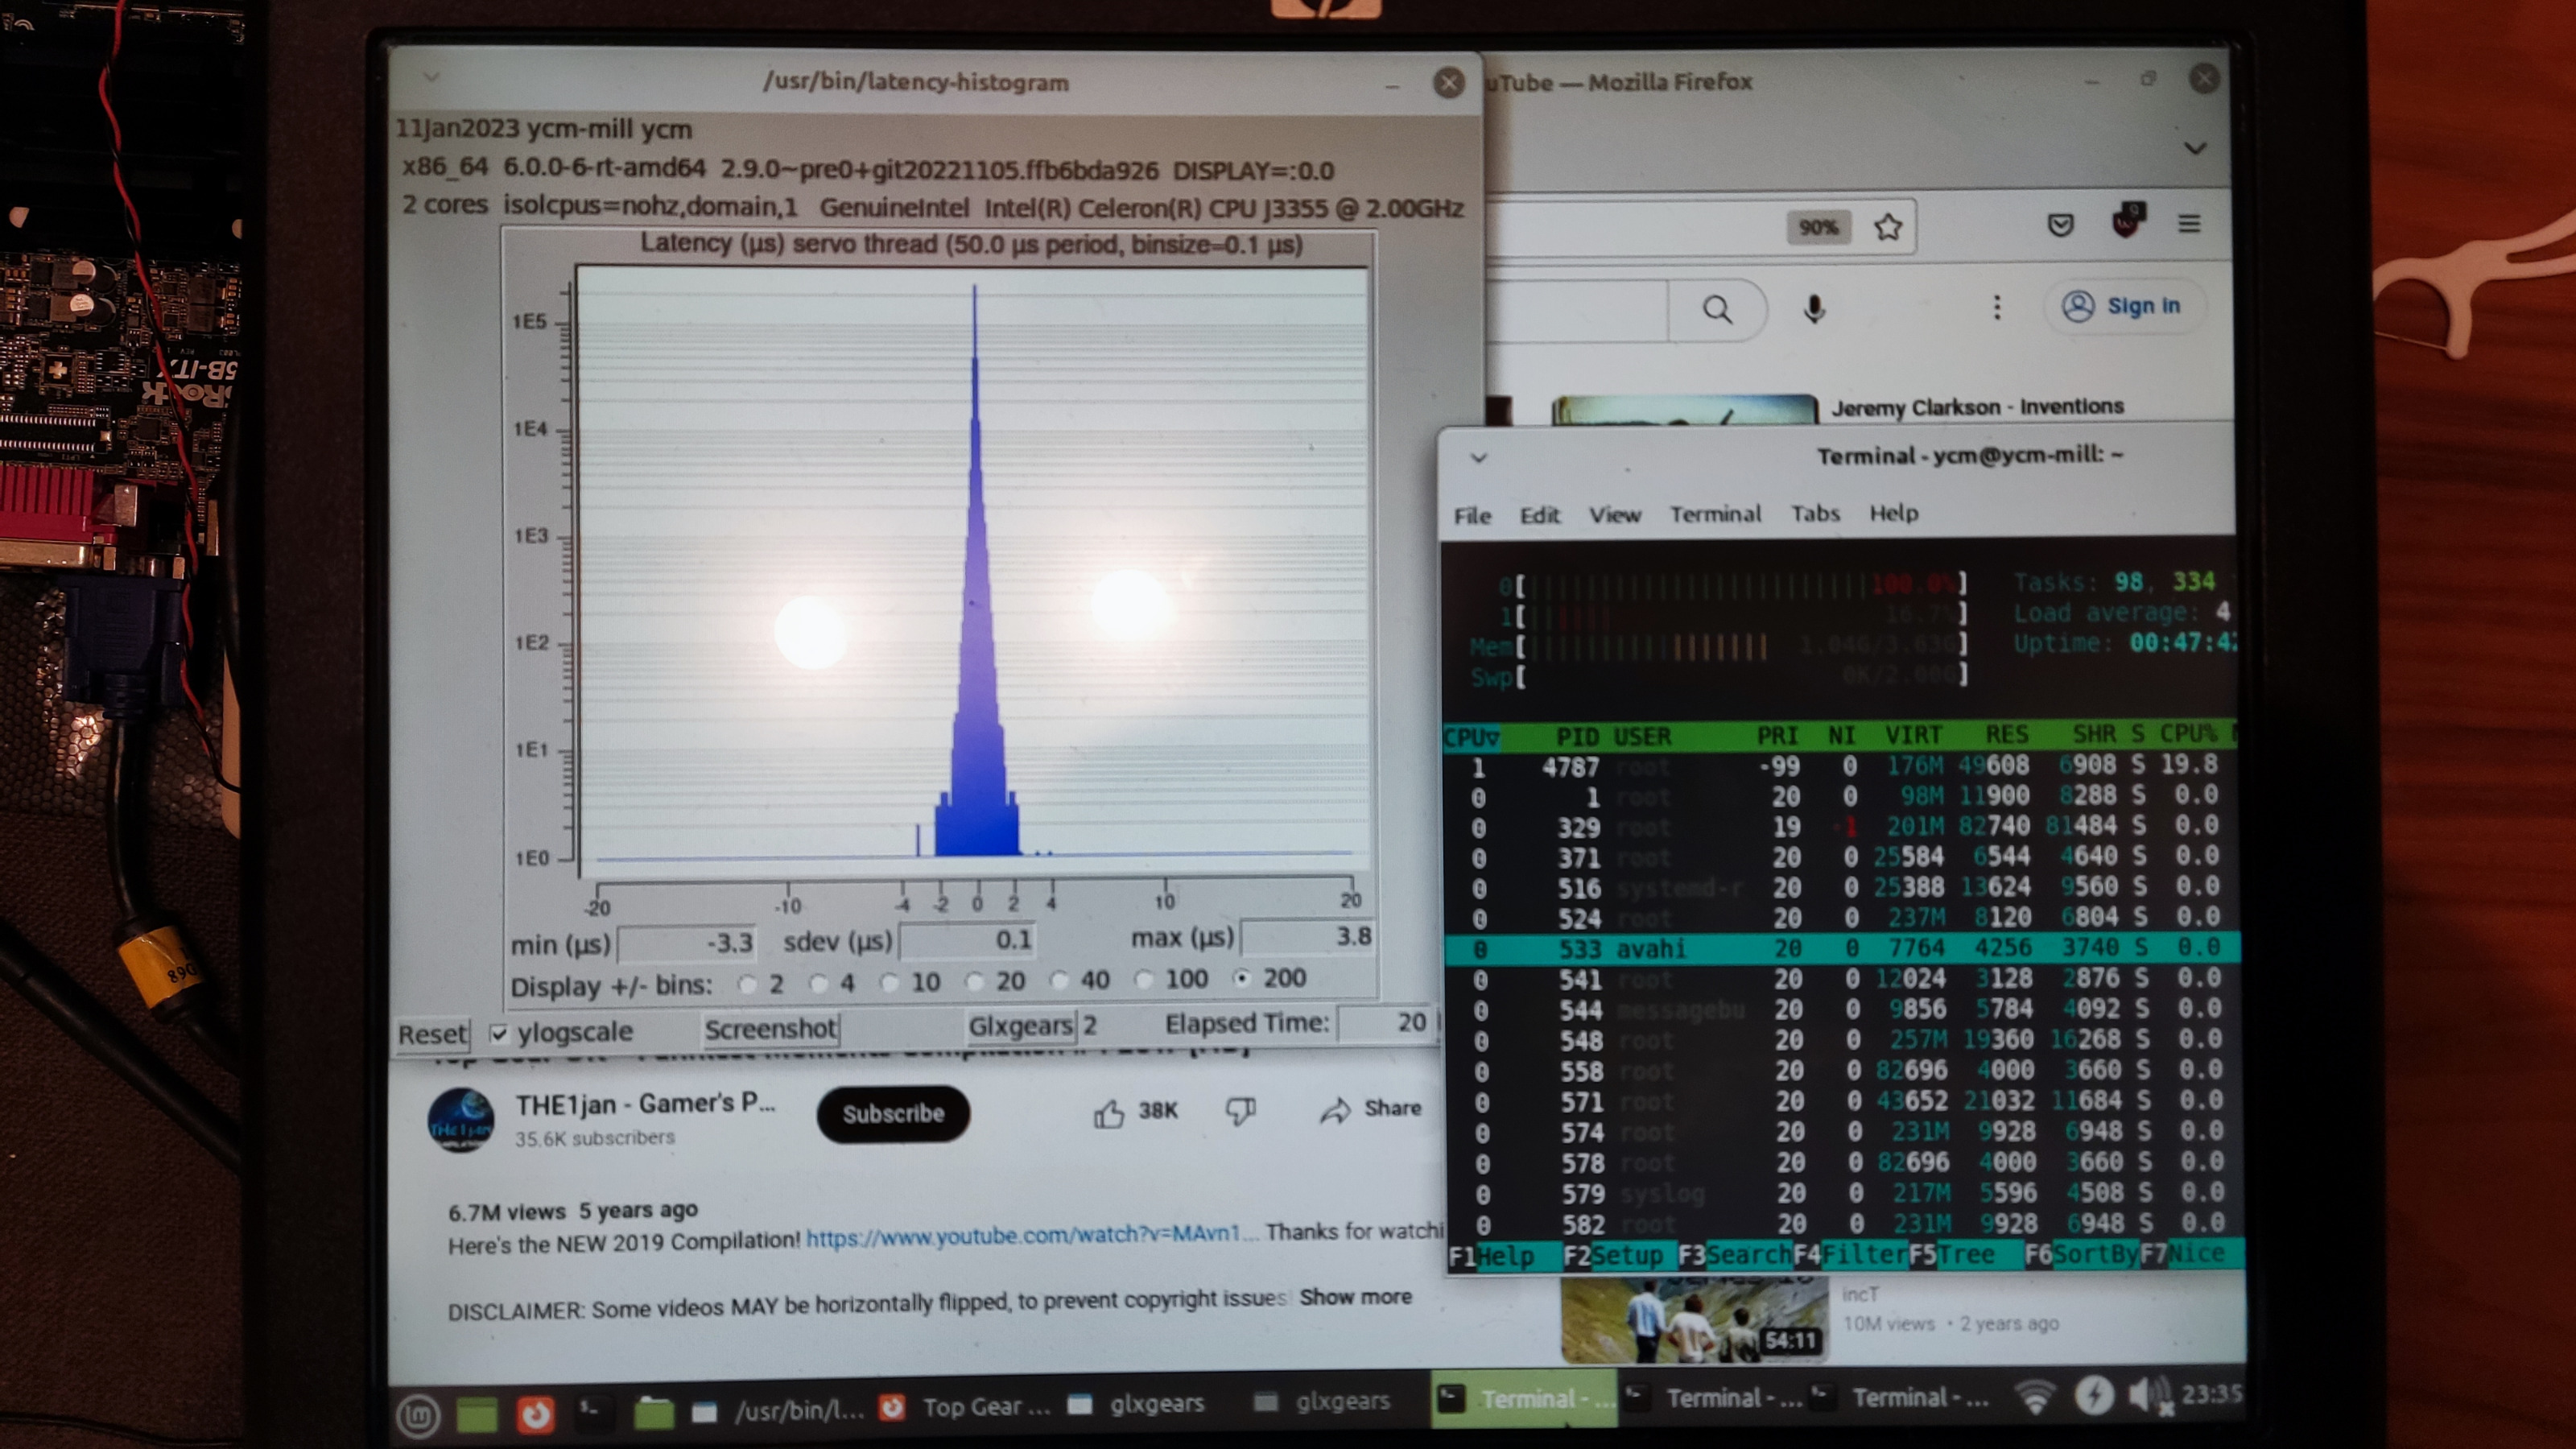Viewport: 2576px width, 1449px height.
Task: Select display bins radio 200
Action: (x=1242, y=978)
